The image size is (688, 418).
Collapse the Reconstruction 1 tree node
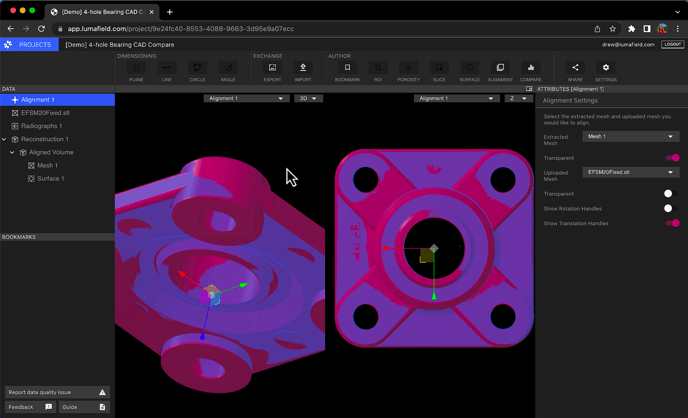click(x=5, y=139)
